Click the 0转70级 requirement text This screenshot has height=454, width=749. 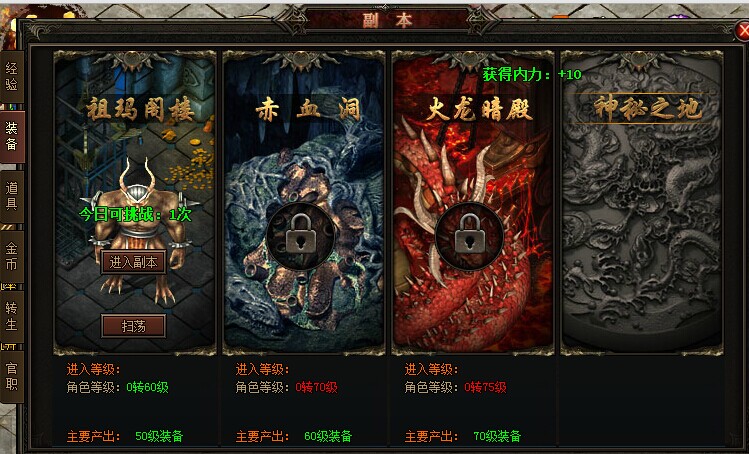coord(316,387)
